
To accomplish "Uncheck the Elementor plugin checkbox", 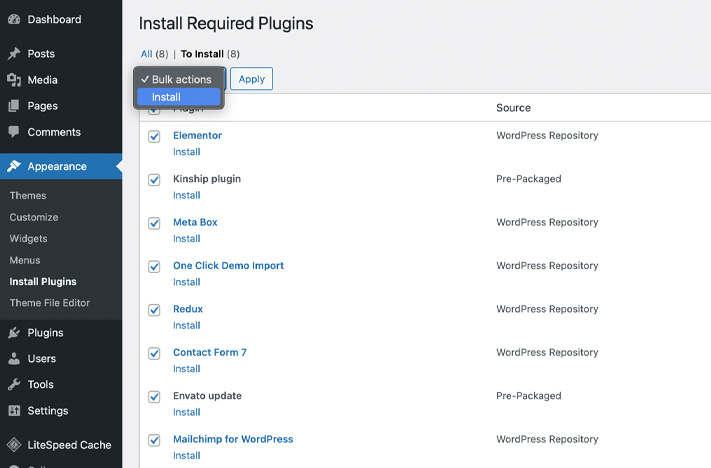I will [154, 136].
